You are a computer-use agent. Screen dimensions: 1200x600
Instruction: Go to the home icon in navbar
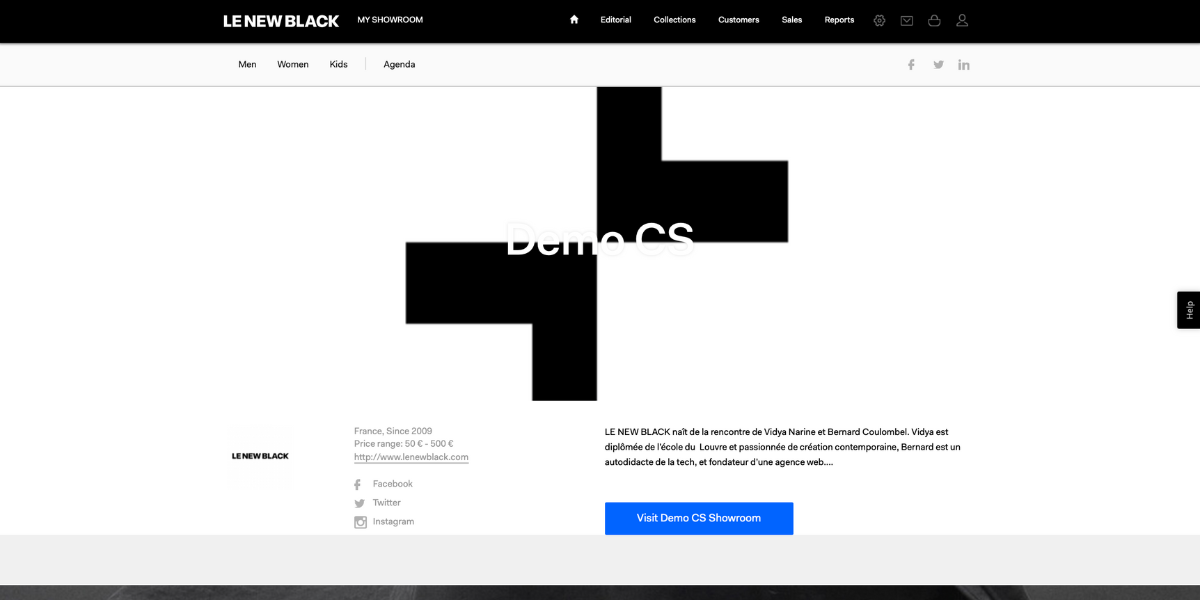[x=574, y=20]
